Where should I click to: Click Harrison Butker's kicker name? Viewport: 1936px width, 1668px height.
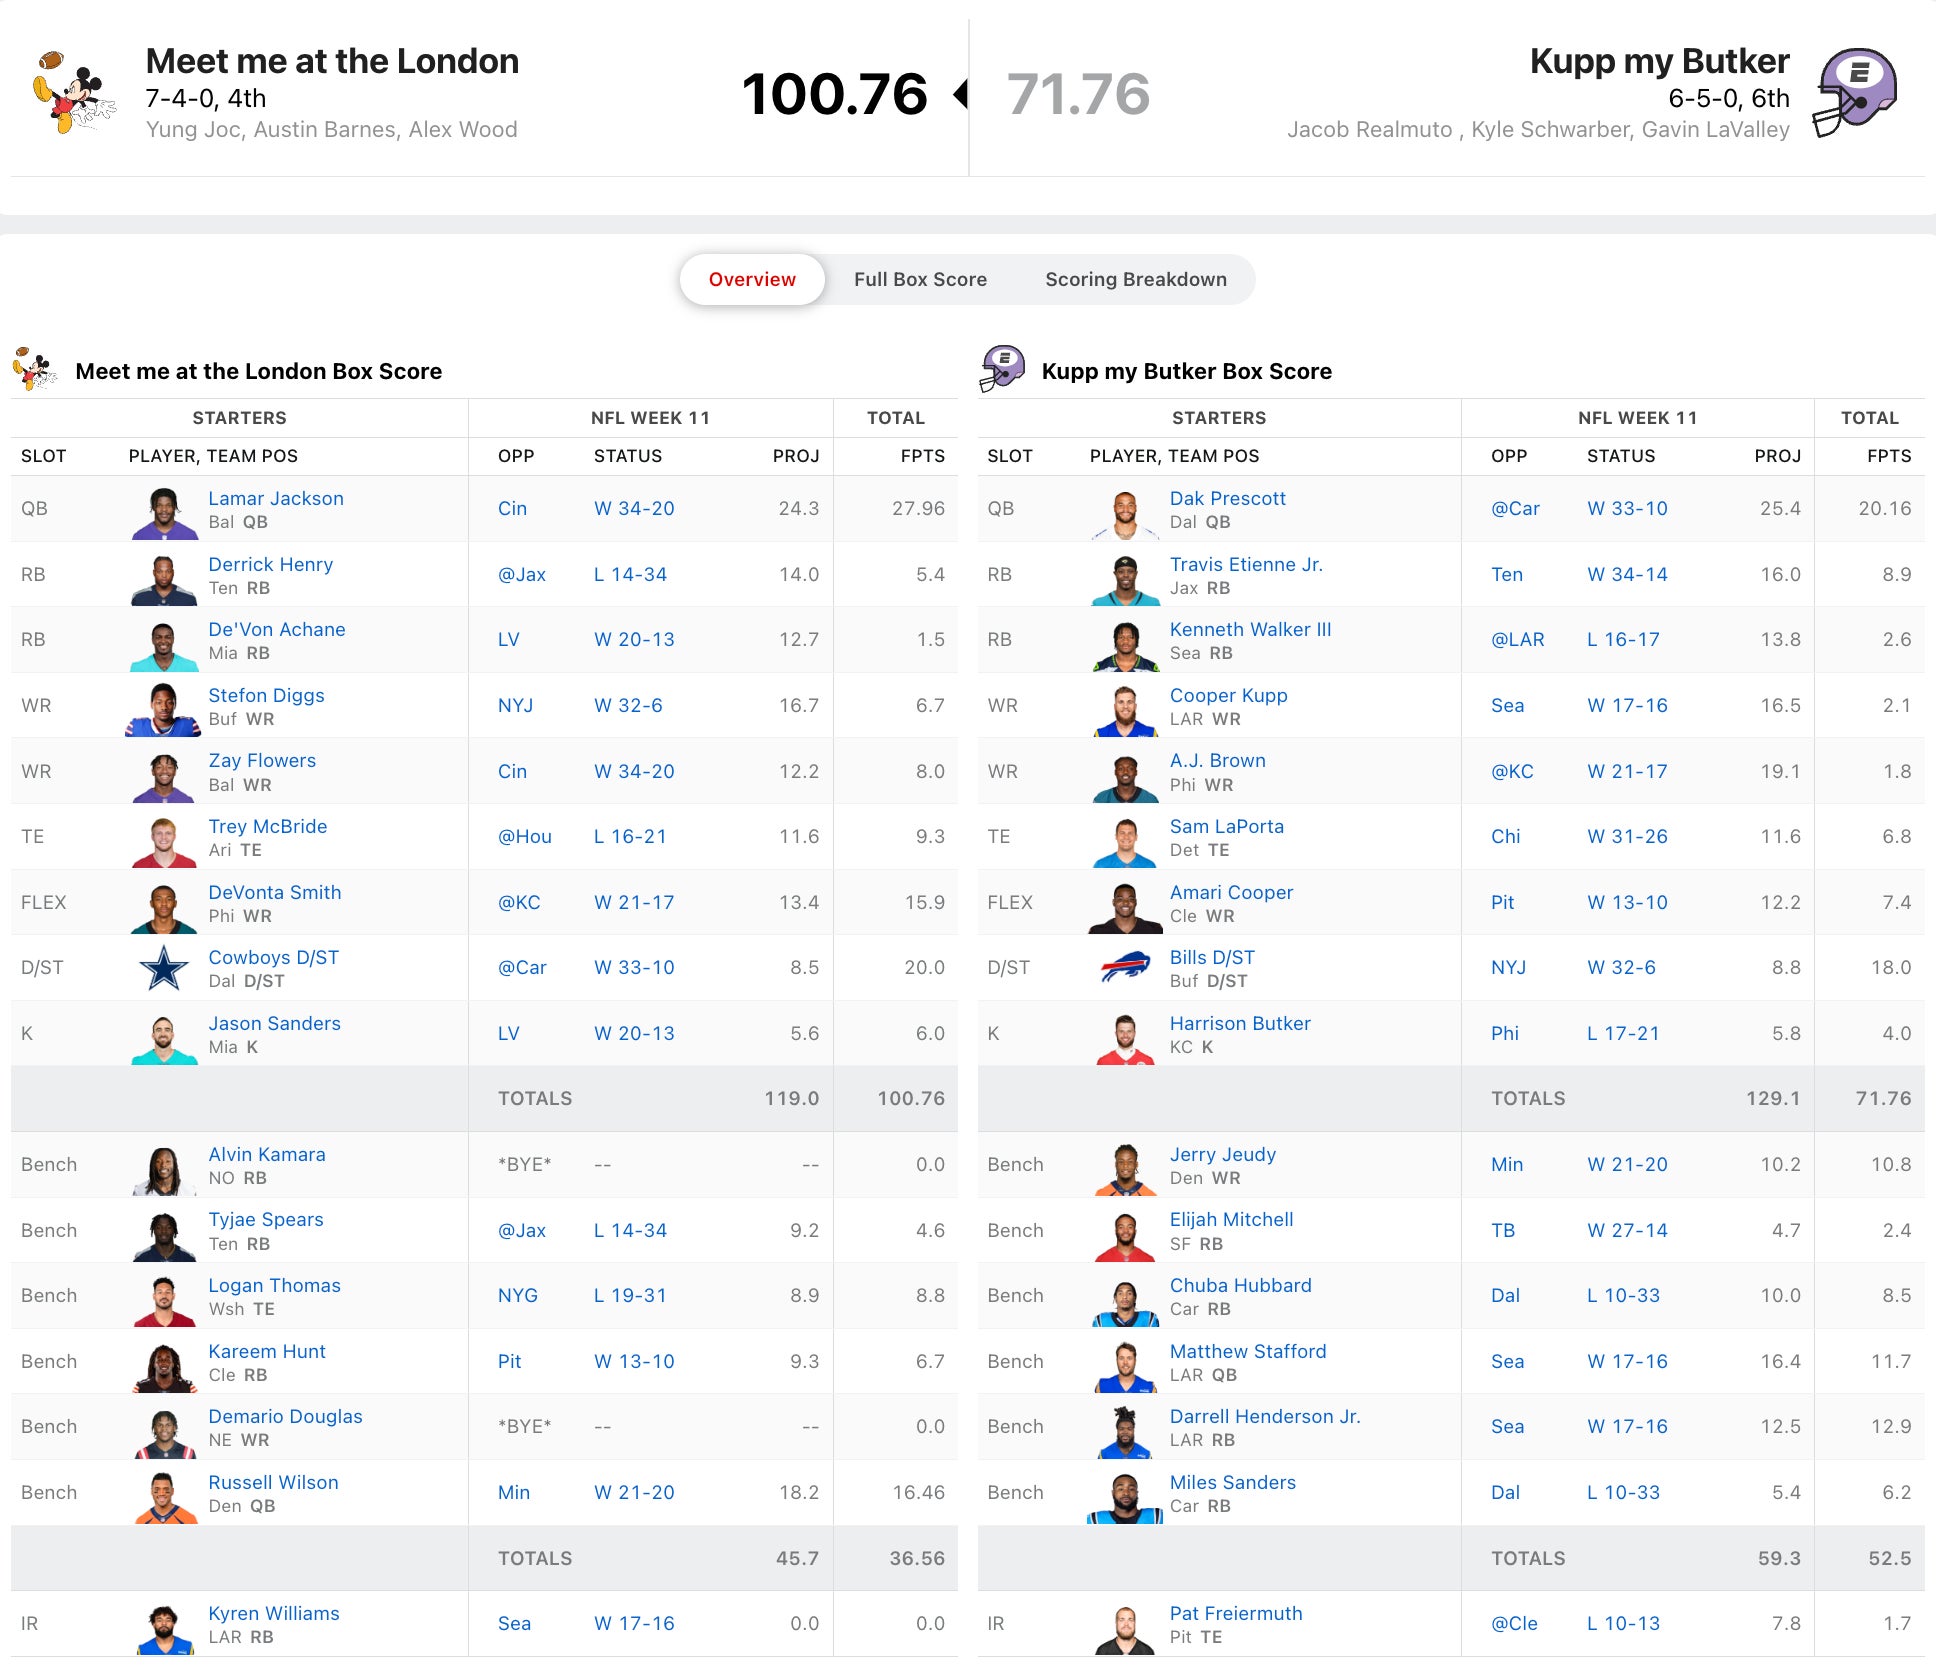(1240, 1023)
